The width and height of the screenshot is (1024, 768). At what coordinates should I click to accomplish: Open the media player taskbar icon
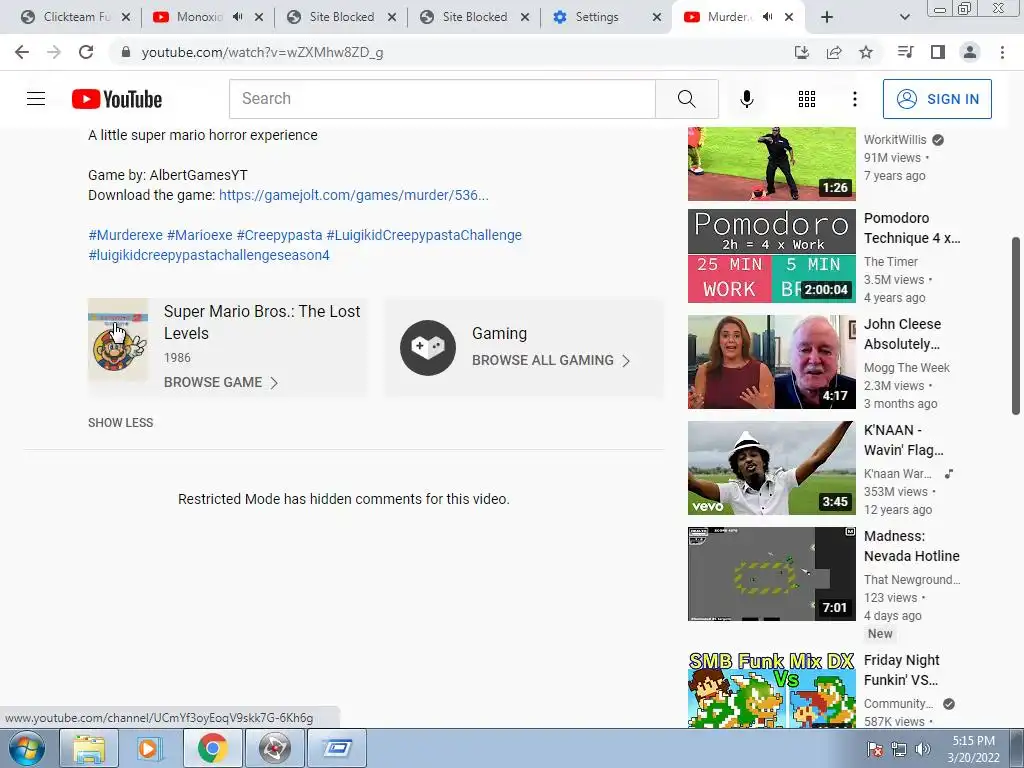pos(148,748)
